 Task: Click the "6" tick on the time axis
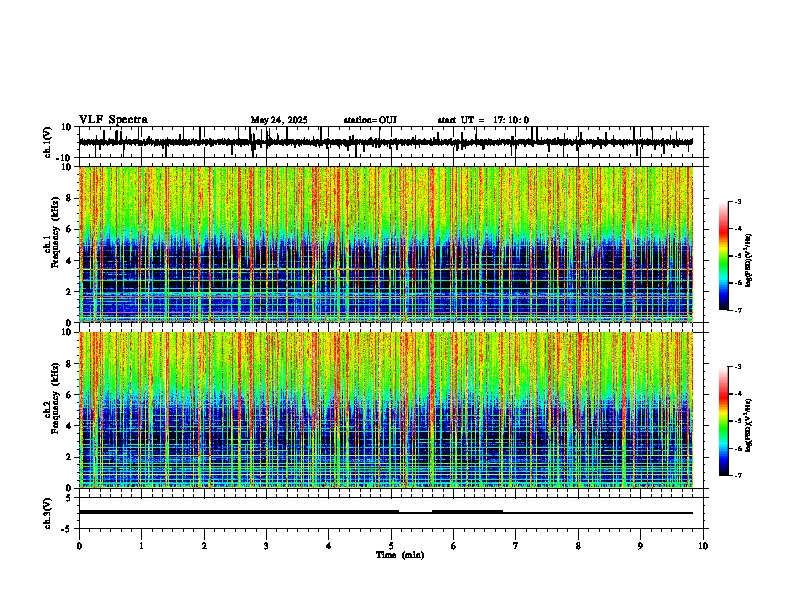(x=454, y=546)
